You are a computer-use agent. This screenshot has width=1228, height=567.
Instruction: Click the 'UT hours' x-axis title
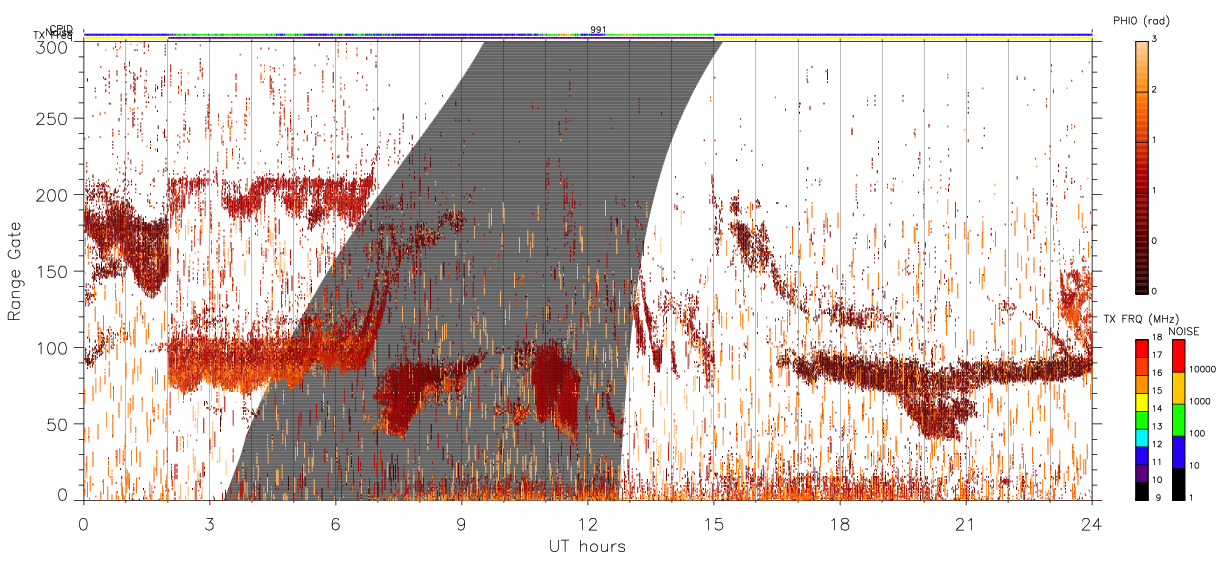click(587, 546)
